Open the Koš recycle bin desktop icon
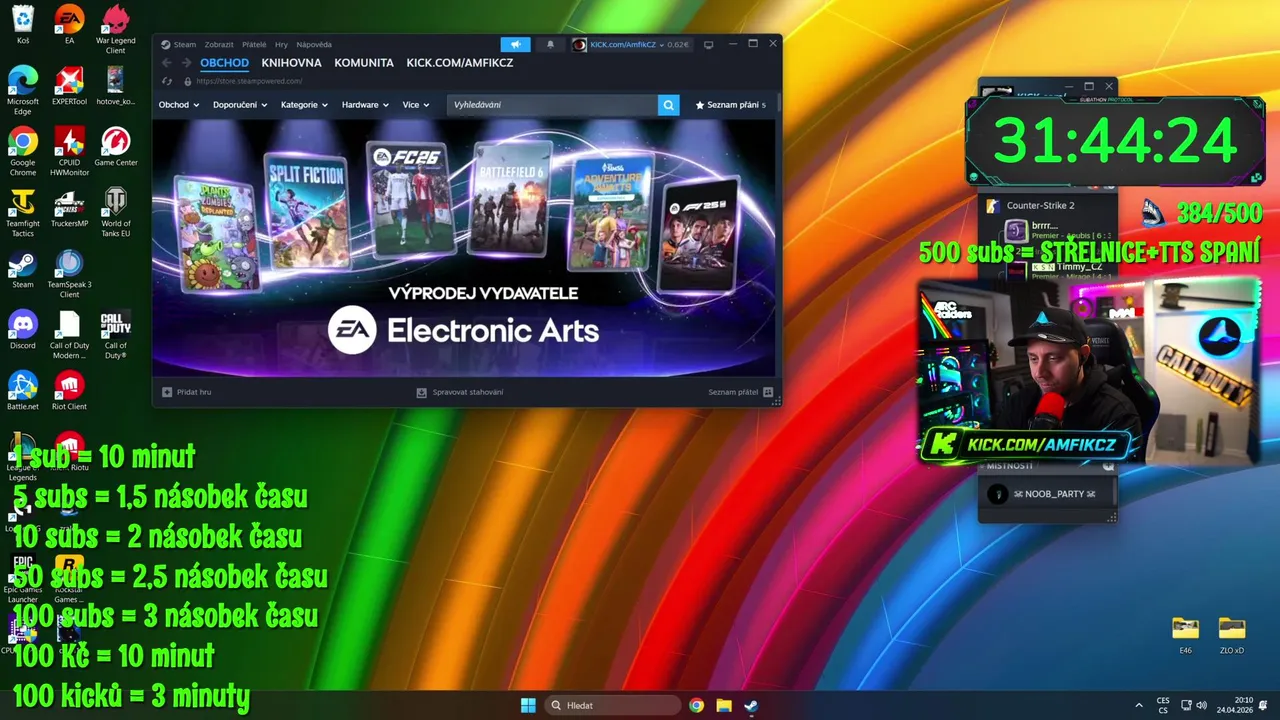The height and width of the screenshot is (720, 1280). pyautogui.click(x=23, y=26)
